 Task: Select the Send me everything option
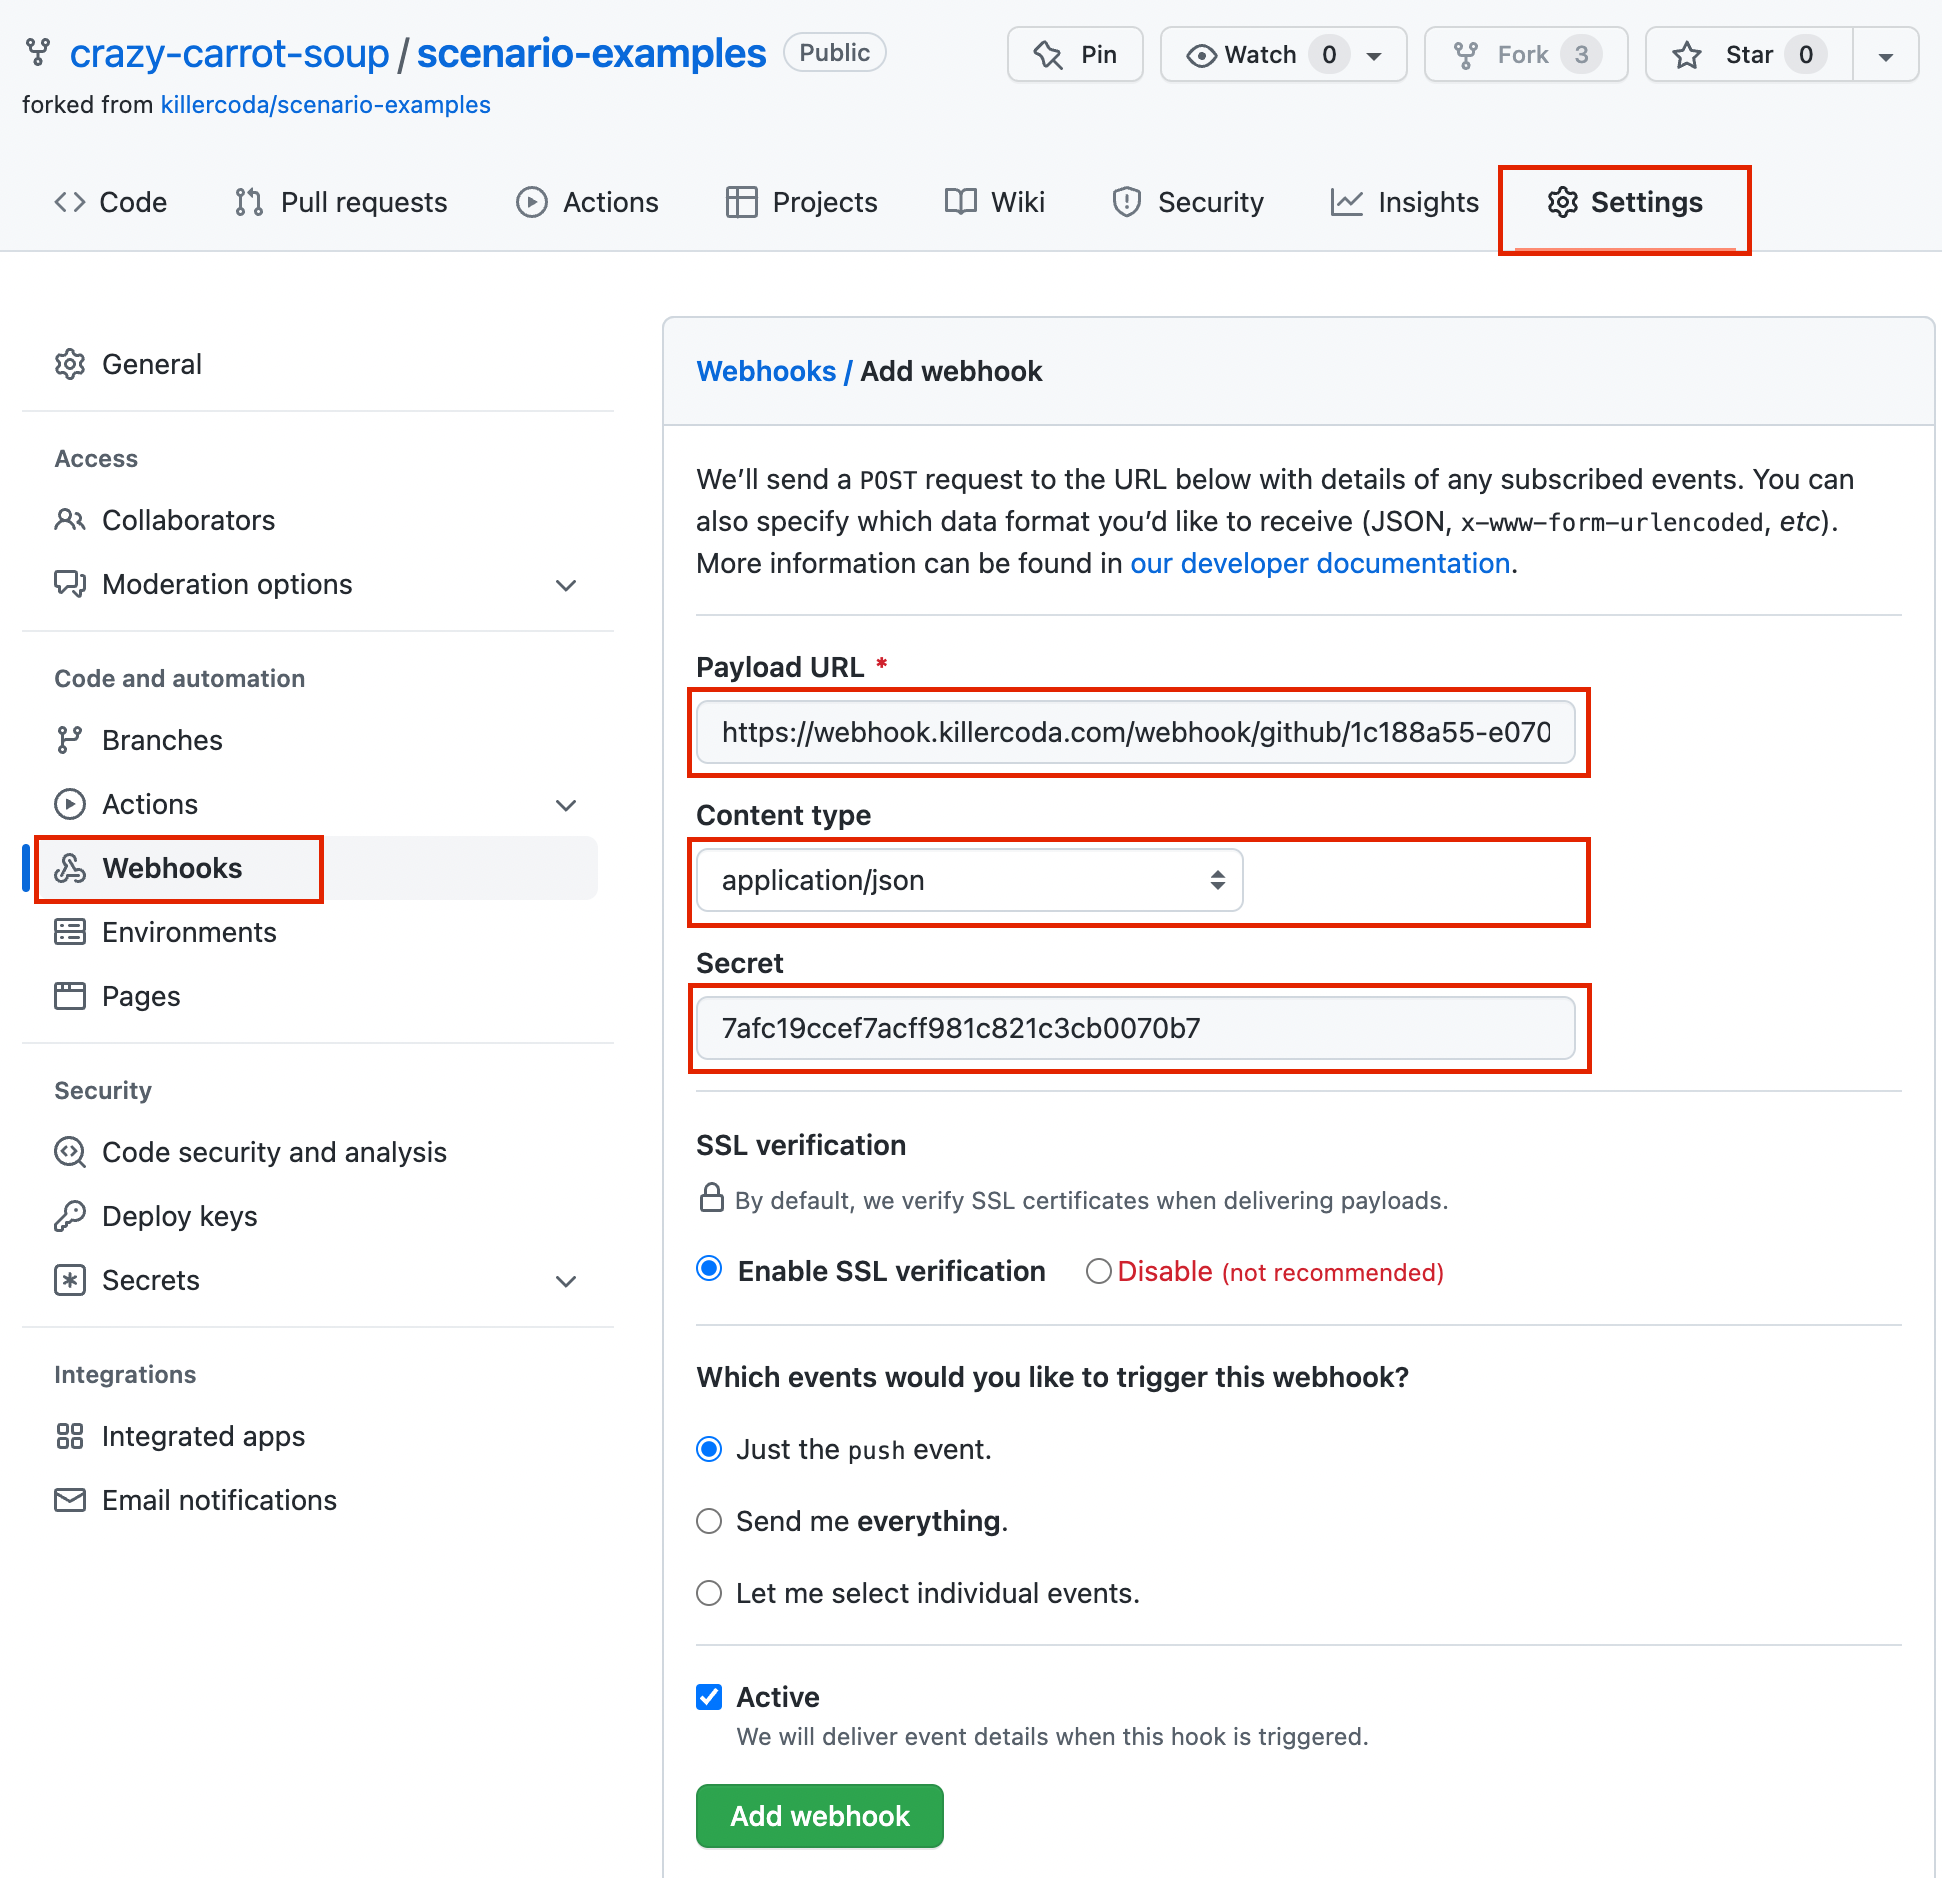click(709, 1521)
